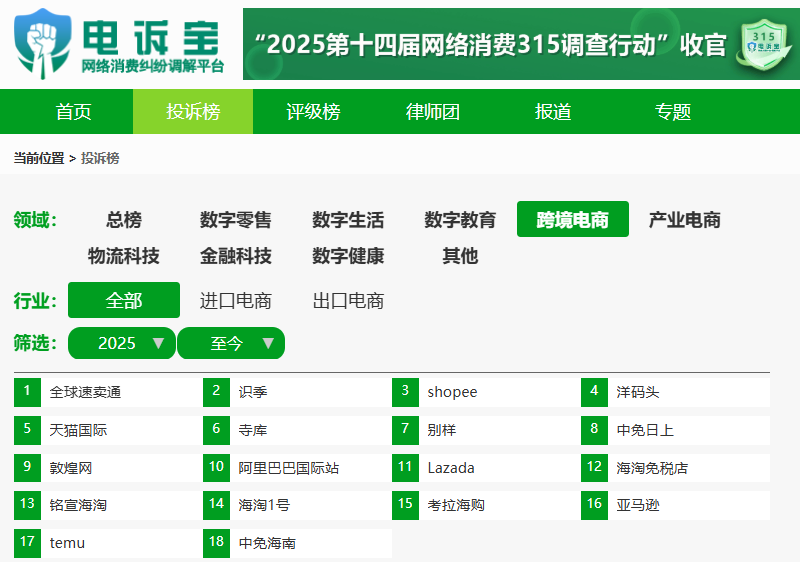
Task: Open rank 3 shopee
Action: (486, 392)
